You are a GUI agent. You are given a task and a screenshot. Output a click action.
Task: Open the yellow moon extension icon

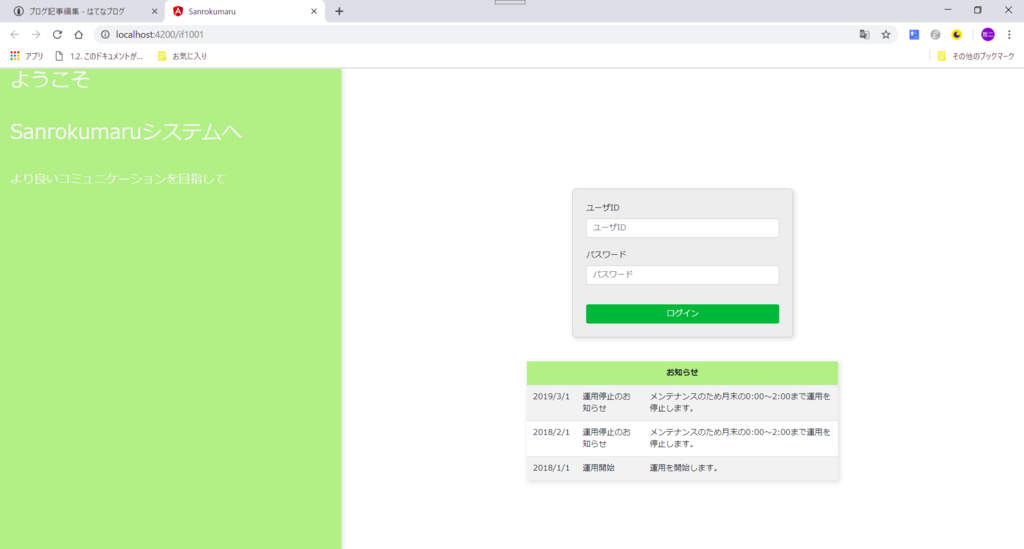pyautogui.click(x=957, y=35)
